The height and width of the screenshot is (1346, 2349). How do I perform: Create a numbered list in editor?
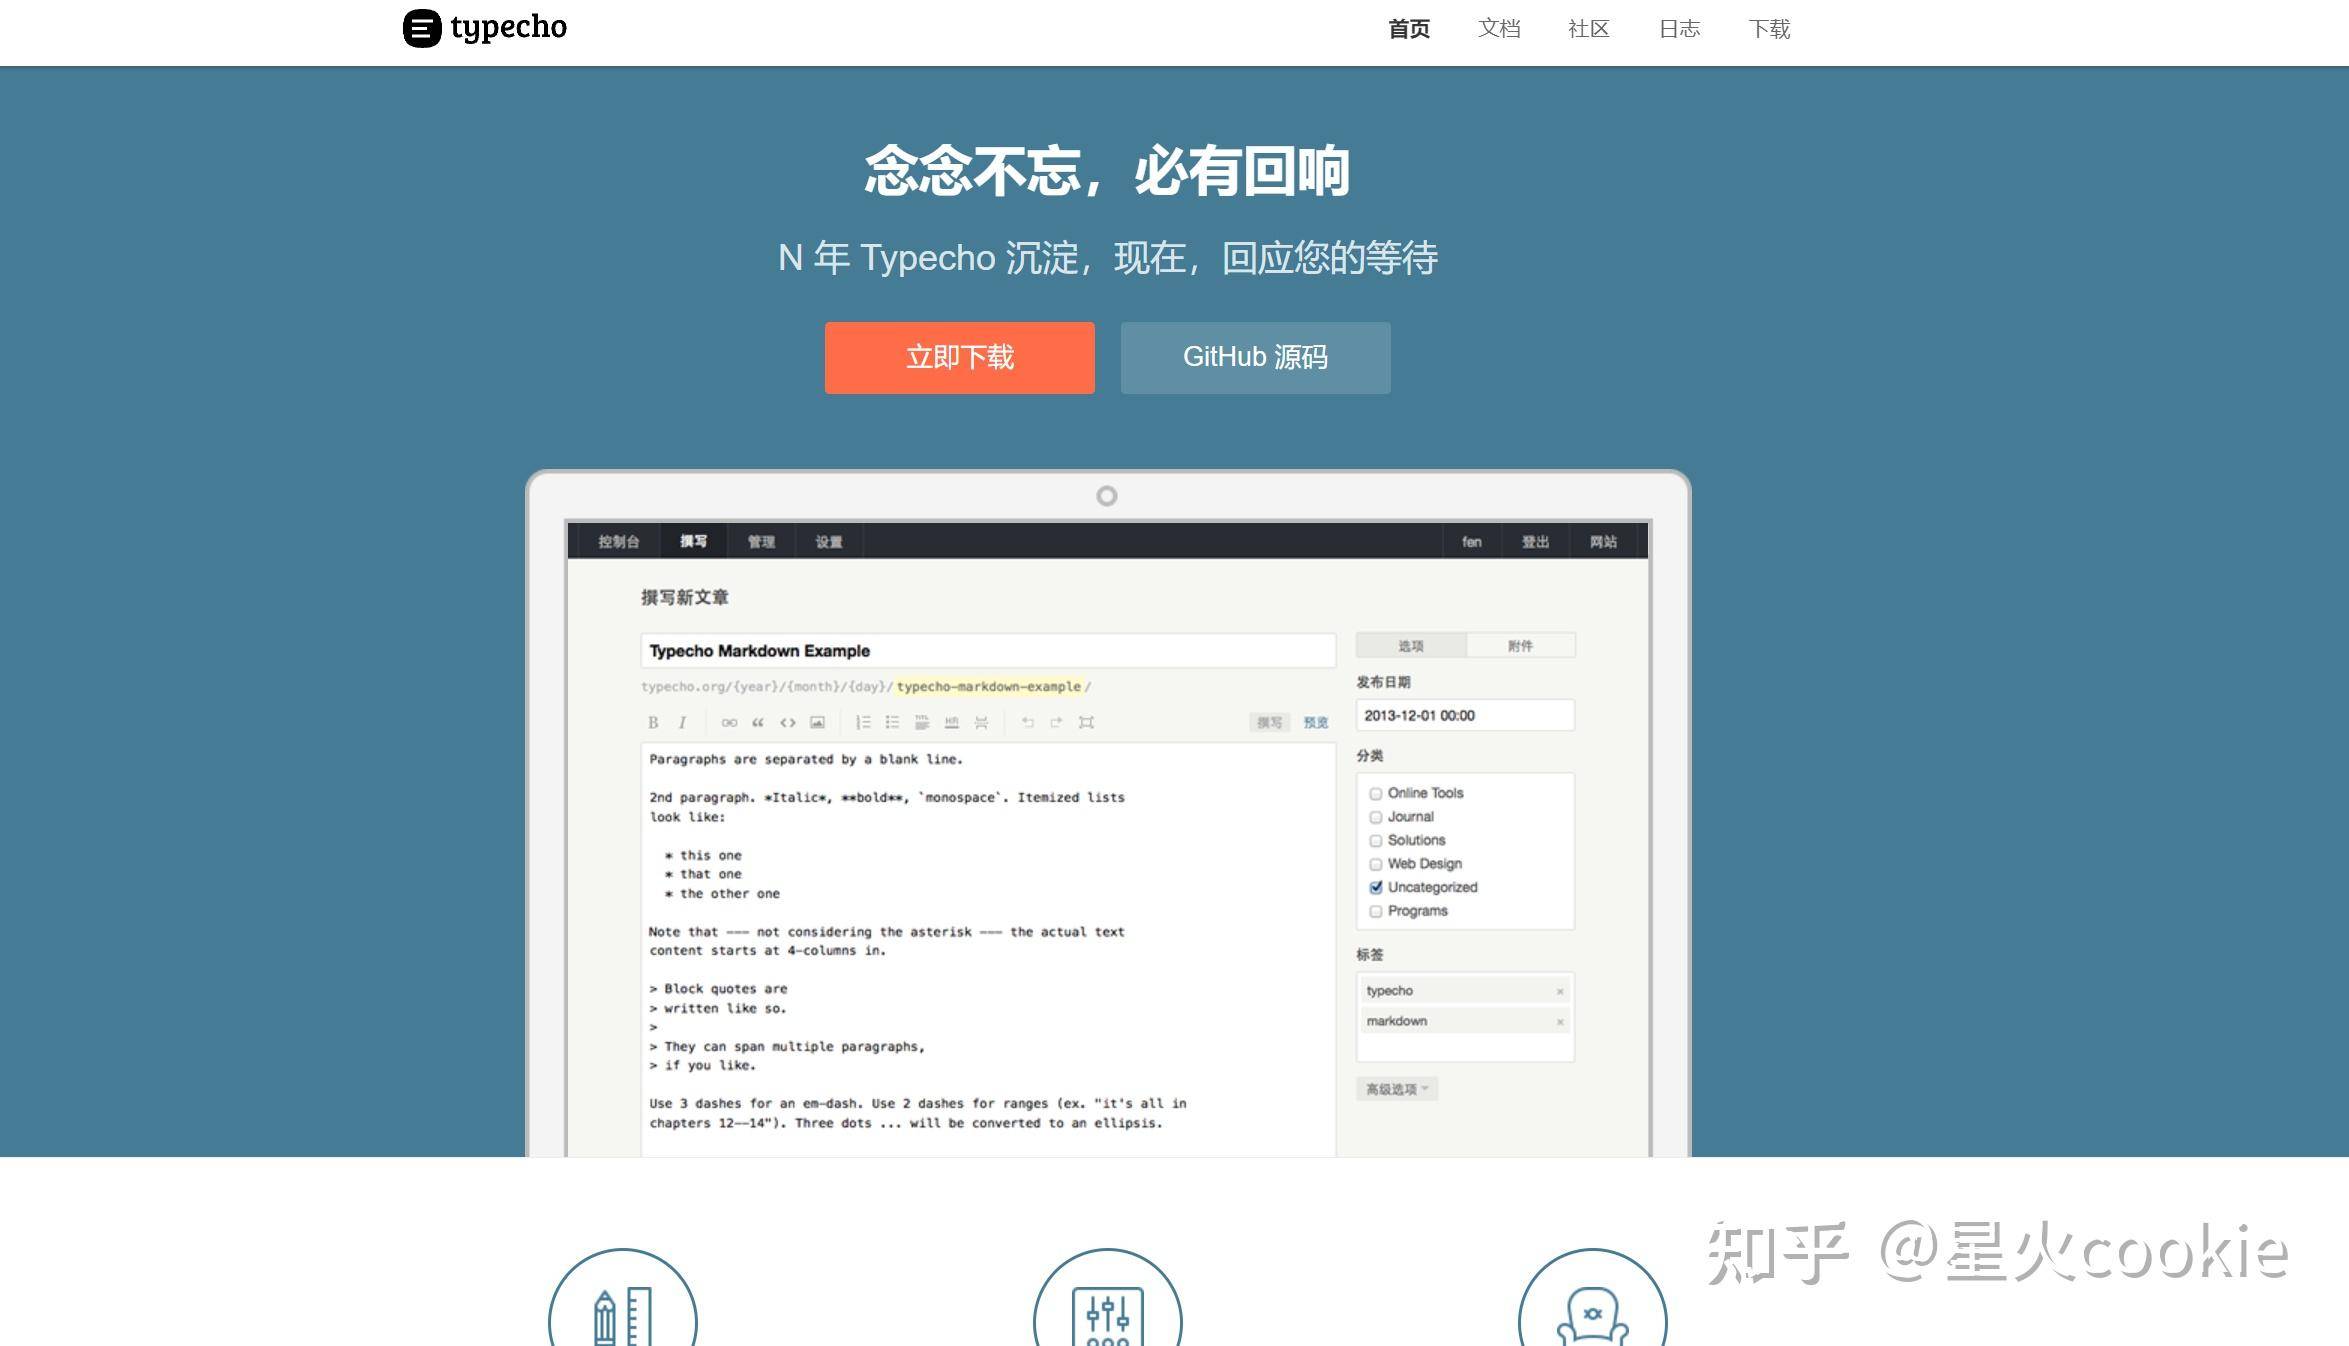click(x=863, y=722)
